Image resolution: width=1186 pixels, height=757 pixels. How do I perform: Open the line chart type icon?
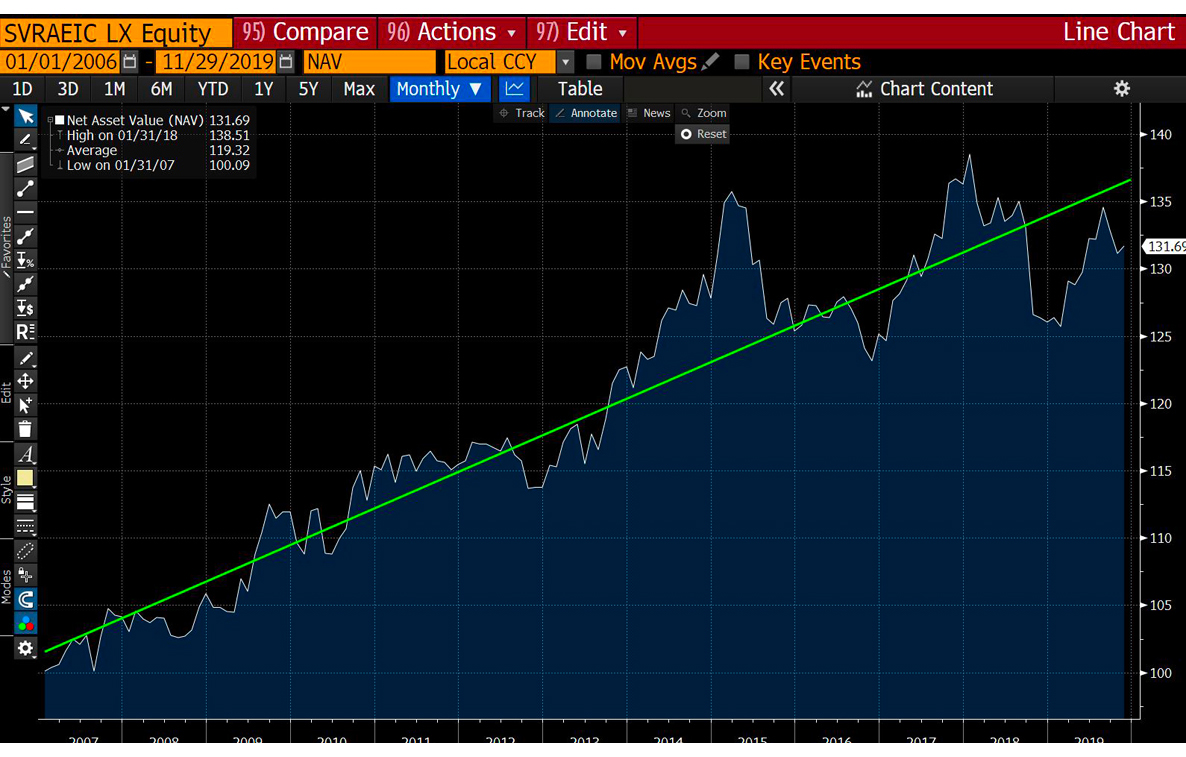(x=514, y=89)
